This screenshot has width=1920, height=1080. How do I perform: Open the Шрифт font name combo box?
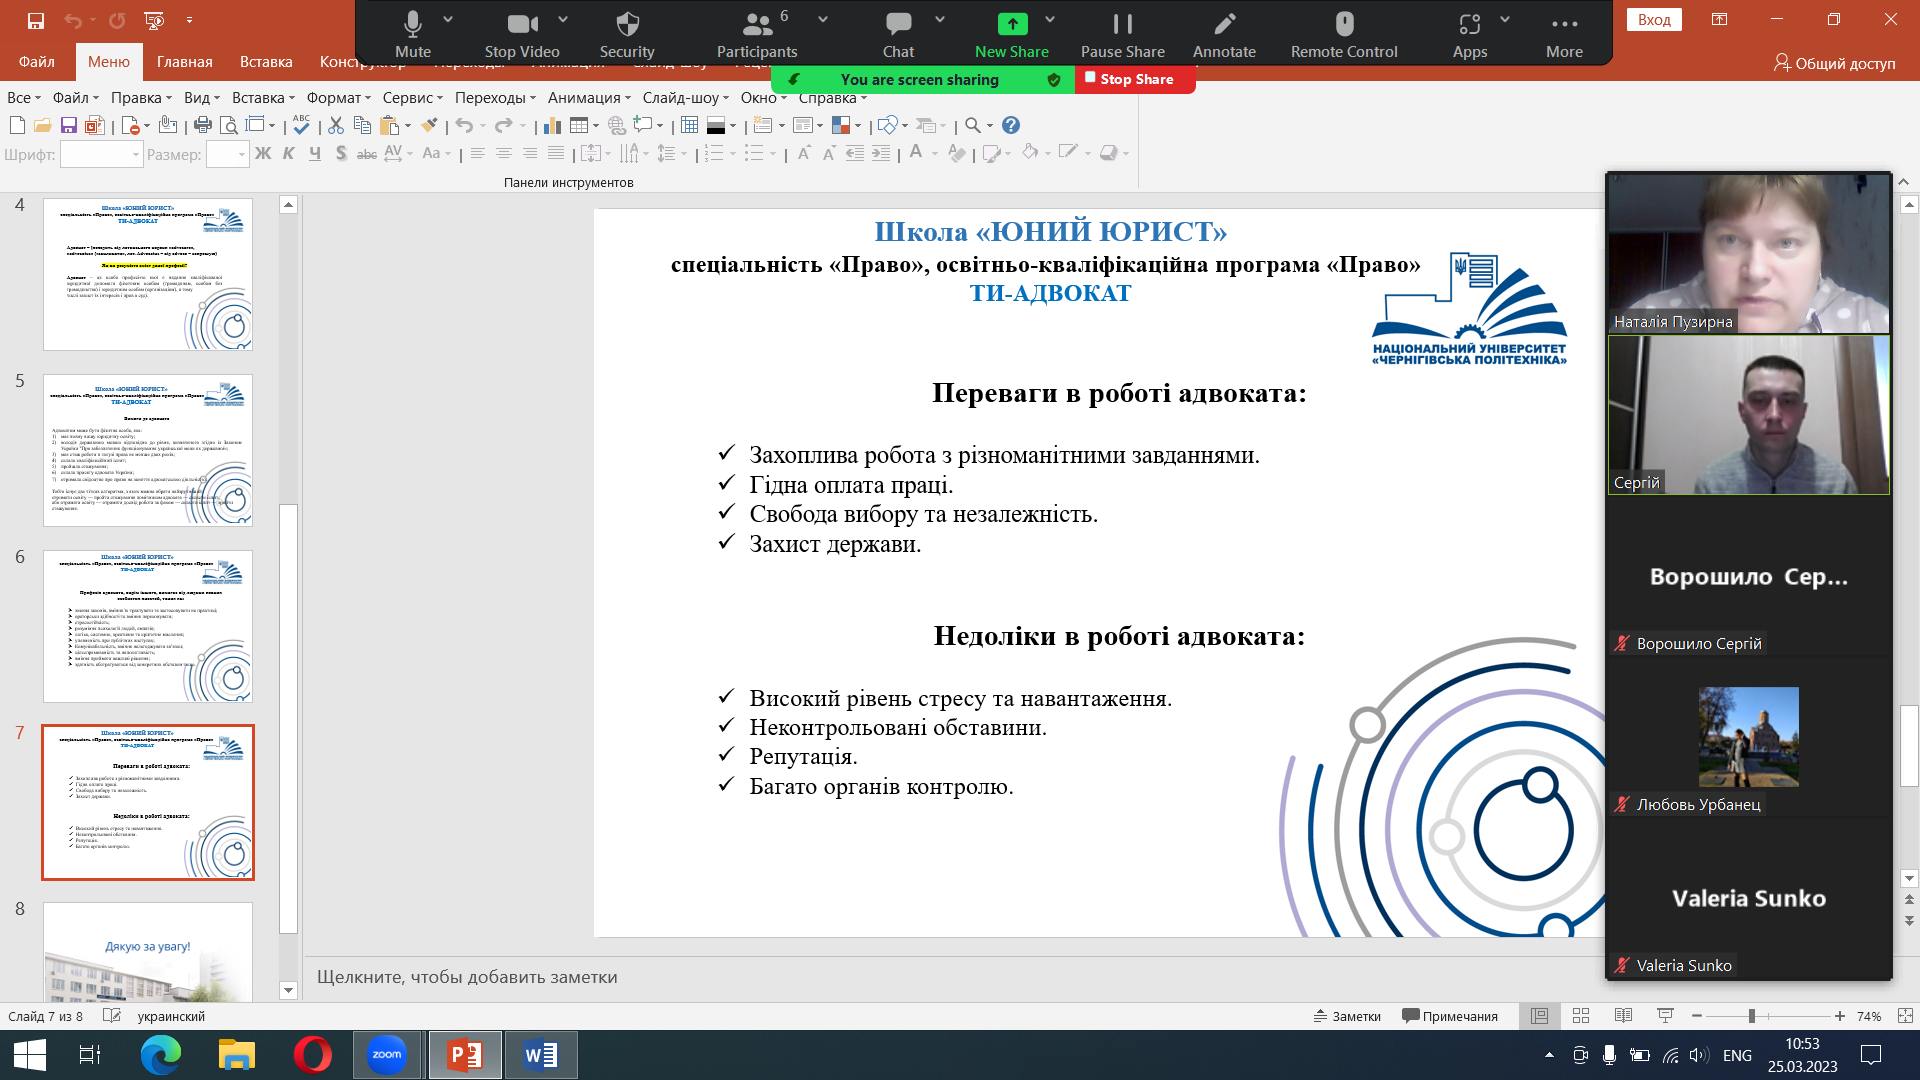(101, 154)
